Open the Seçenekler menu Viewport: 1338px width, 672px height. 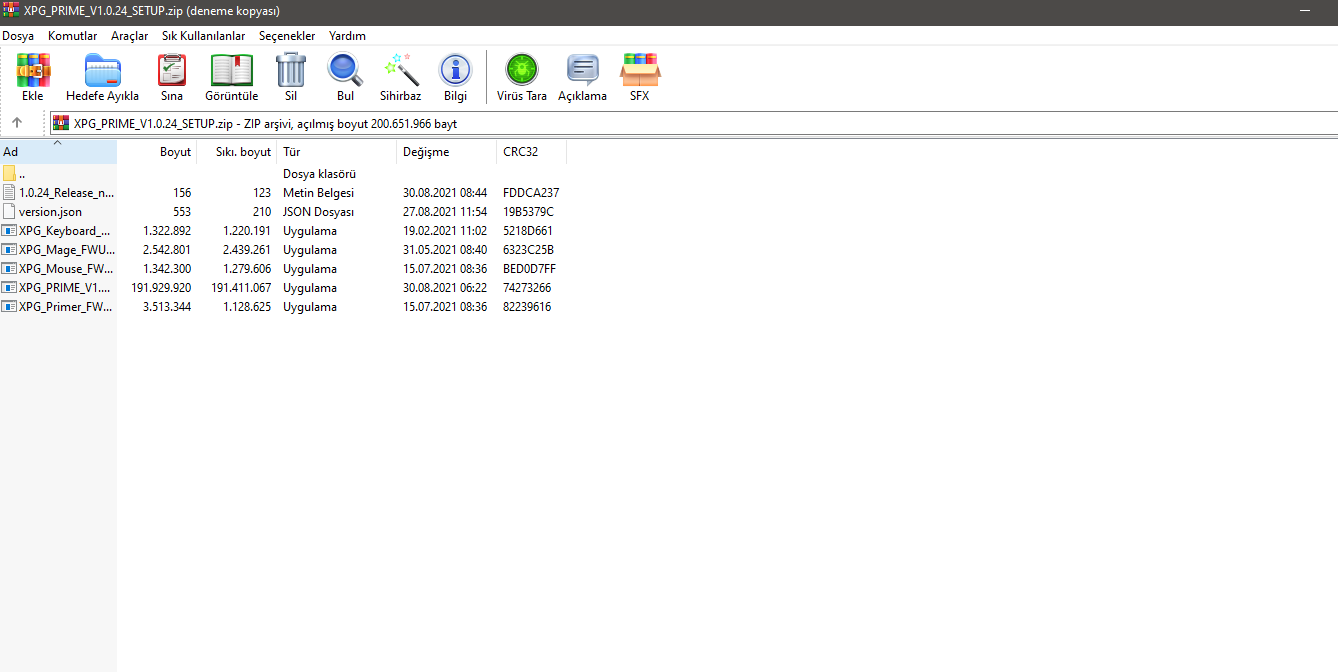click(287, 36)
